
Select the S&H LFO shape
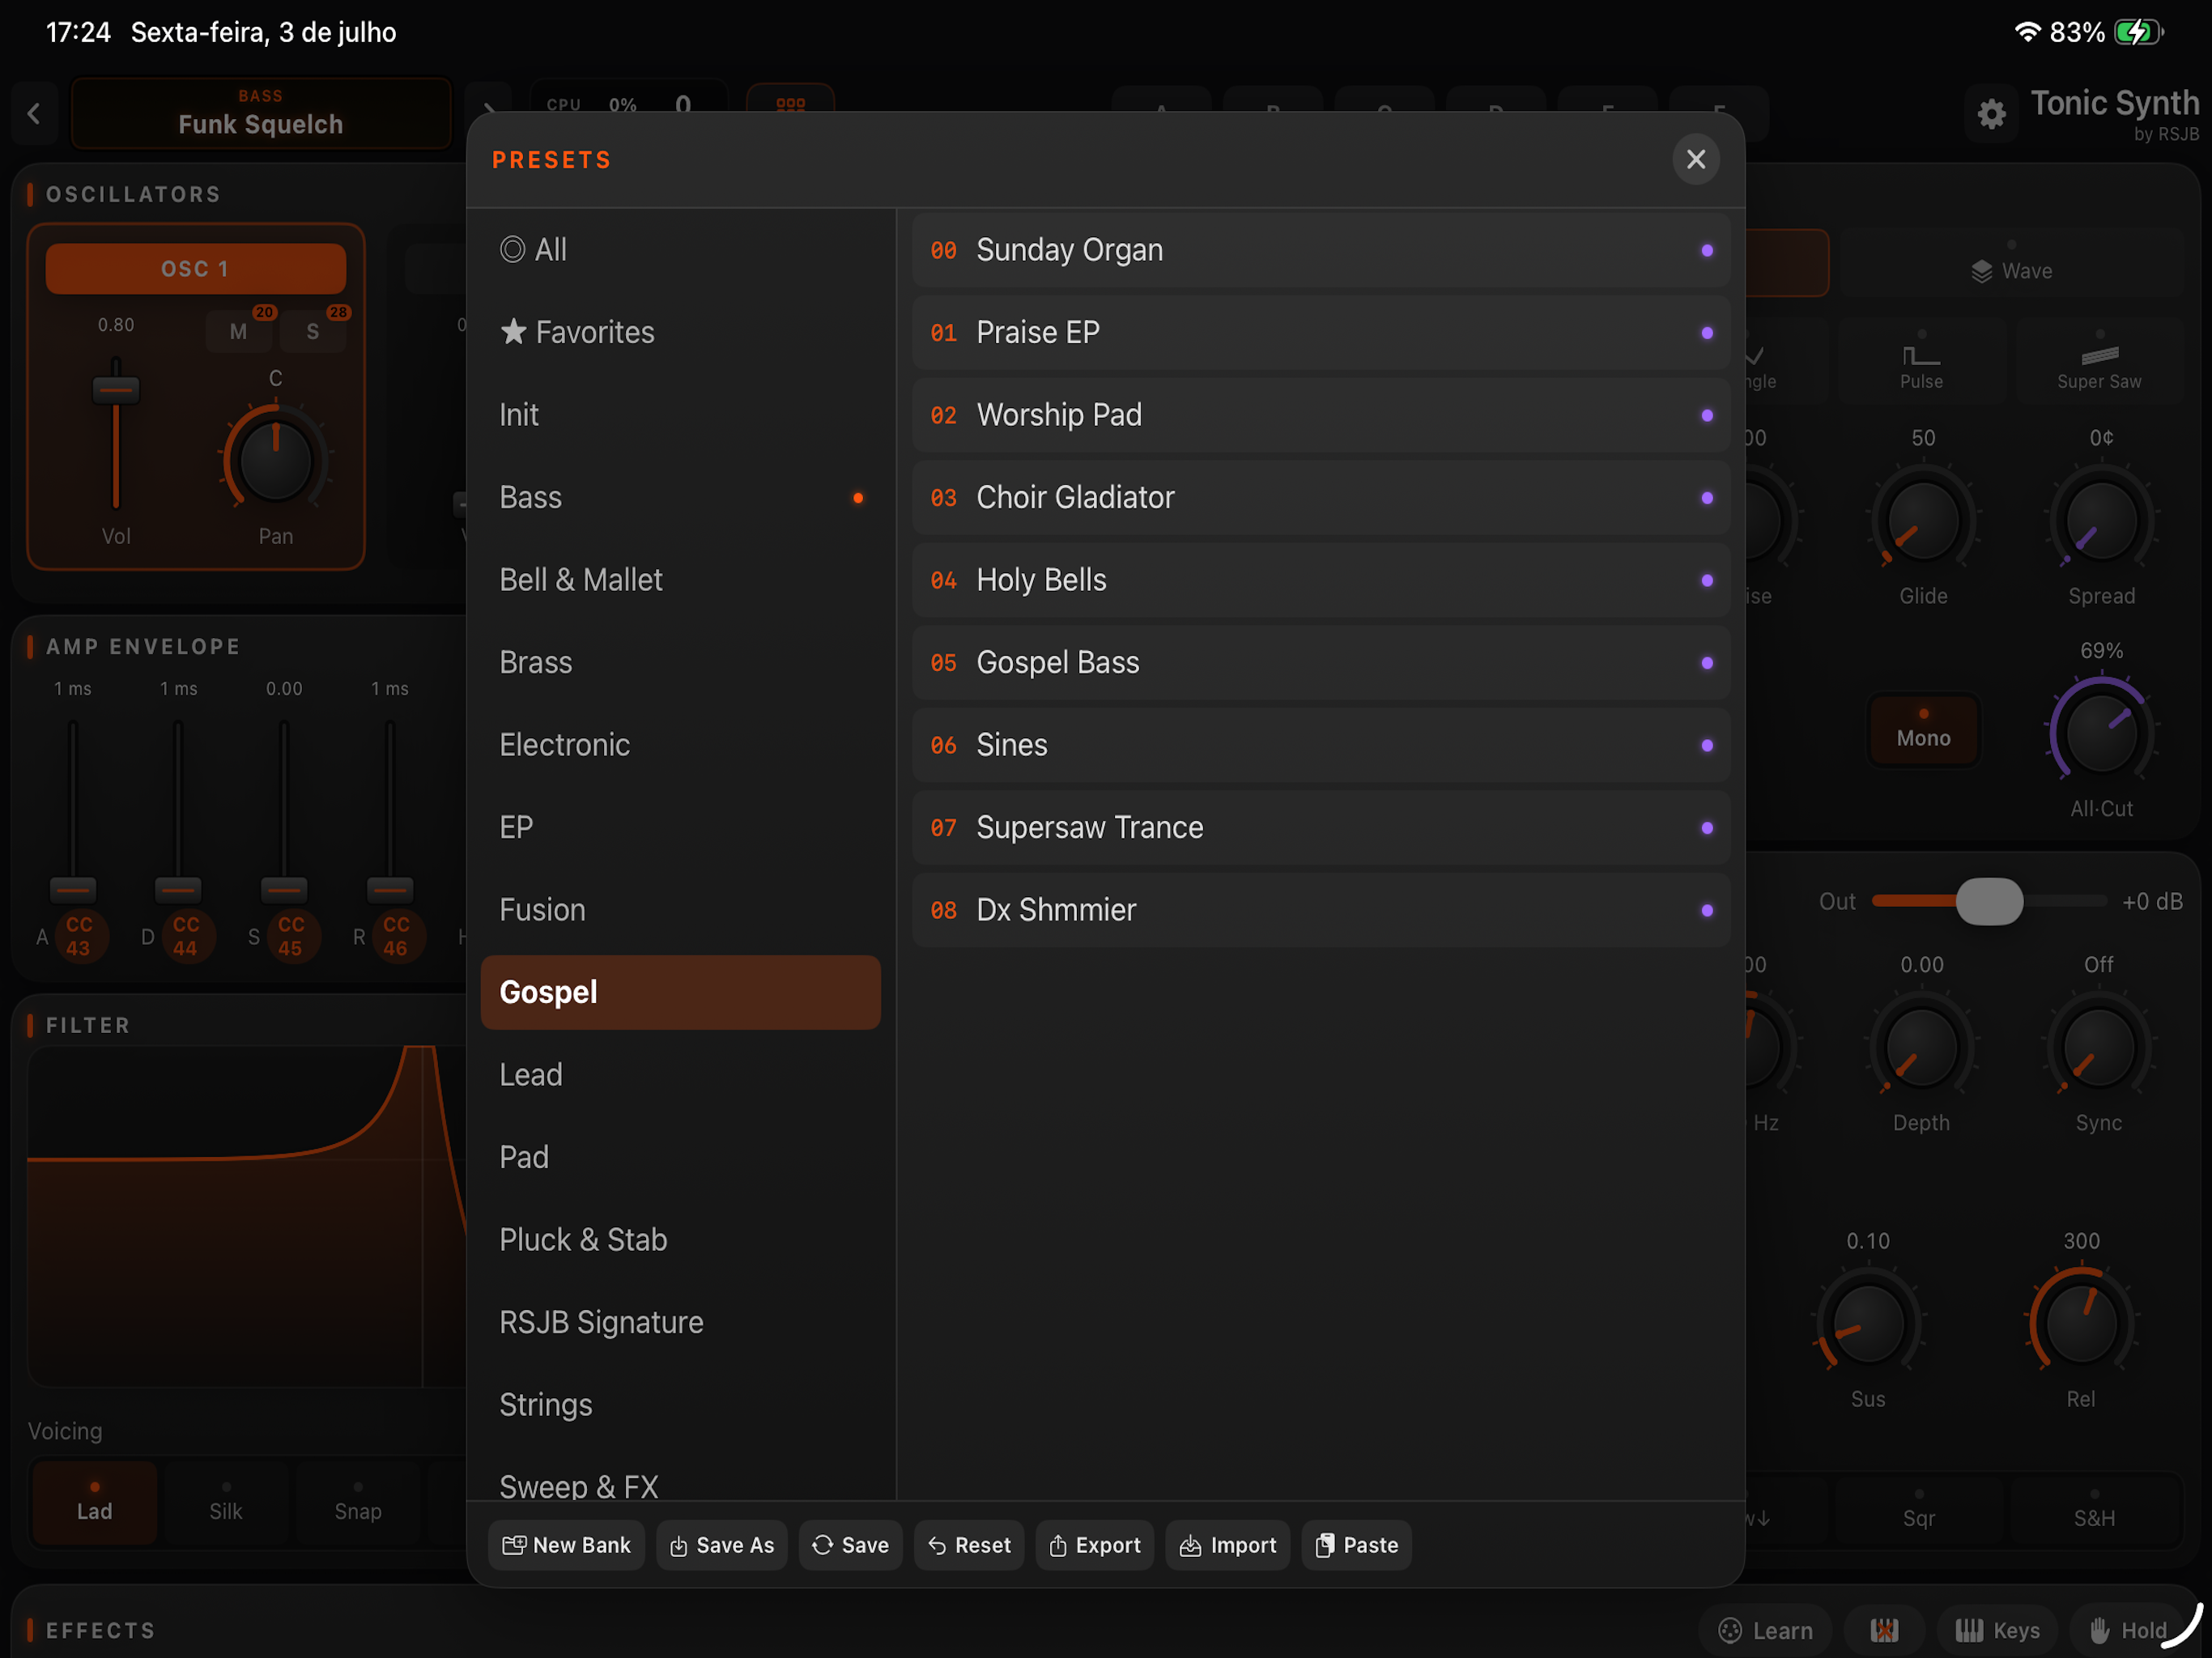(x=2093, y=1509)
